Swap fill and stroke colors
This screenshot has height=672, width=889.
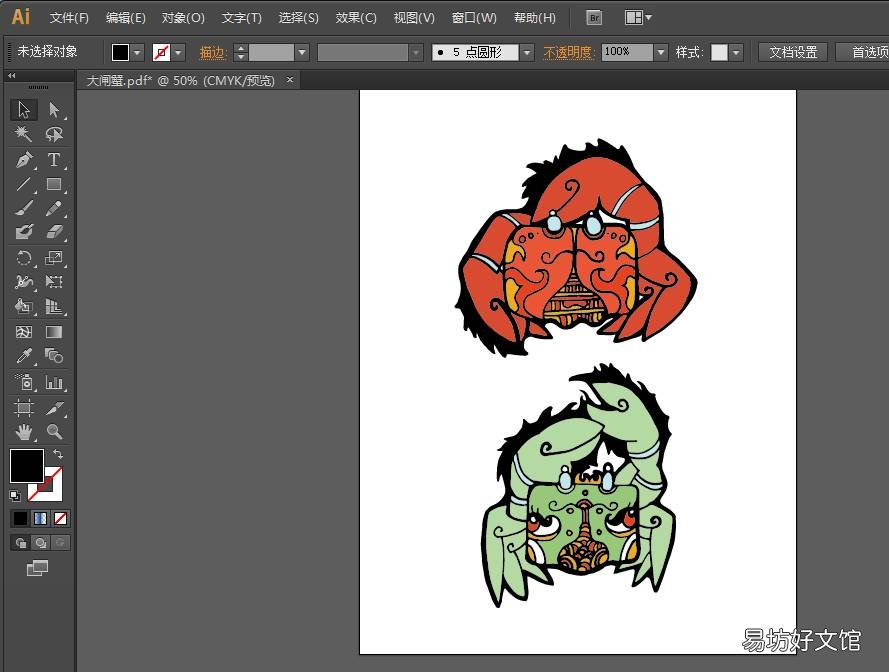pos(58,454)
